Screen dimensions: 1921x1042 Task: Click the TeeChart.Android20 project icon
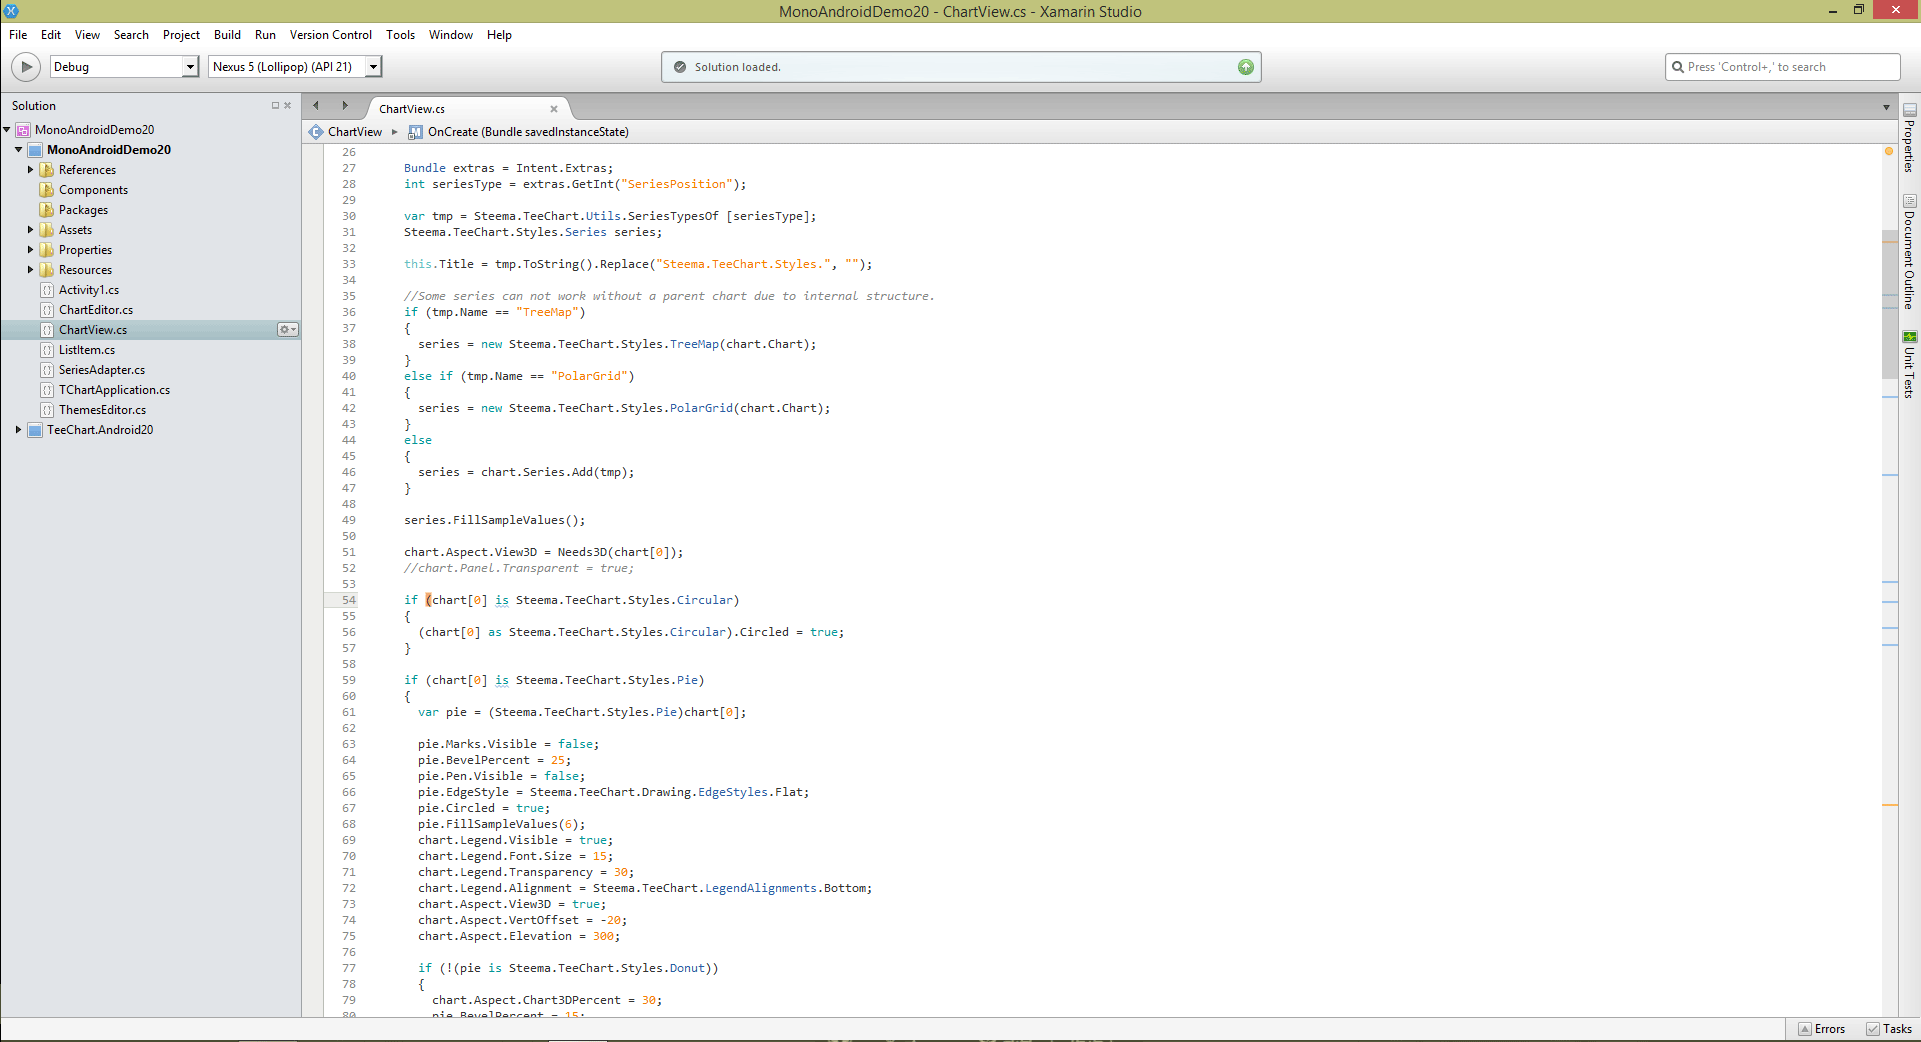(35, 430)
